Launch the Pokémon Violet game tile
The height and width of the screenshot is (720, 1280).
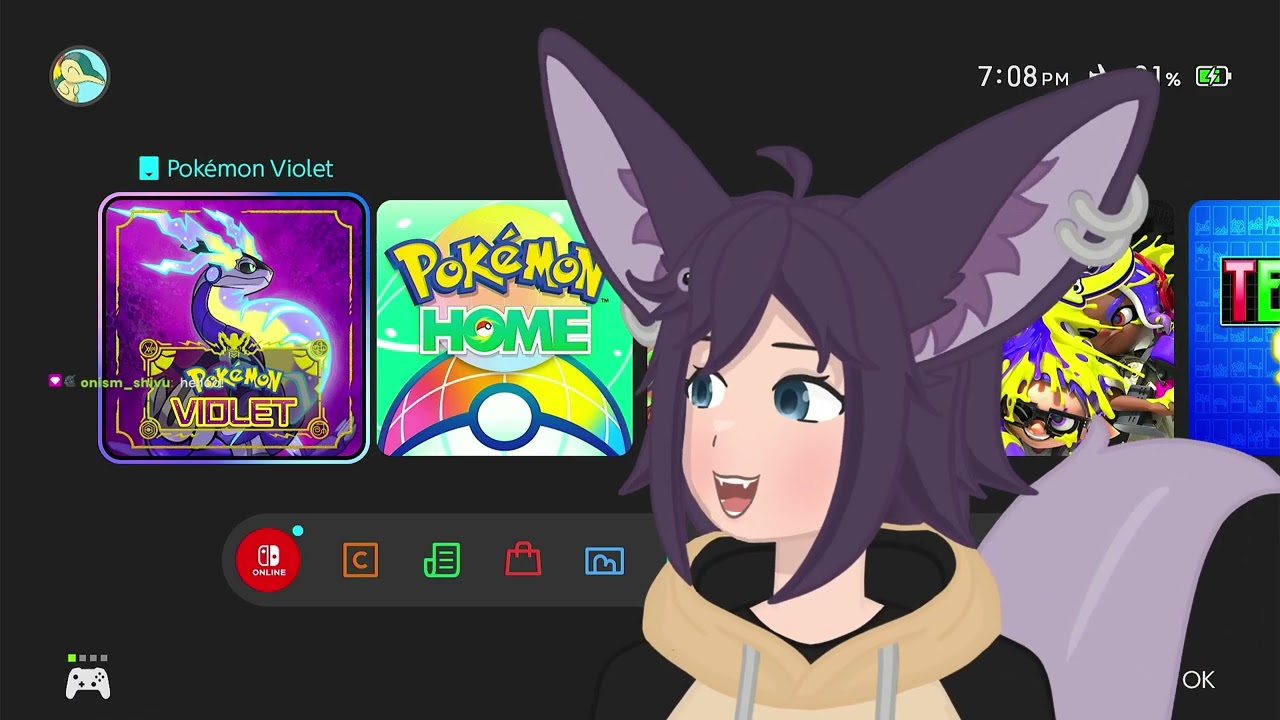click(x=234, y=328)
